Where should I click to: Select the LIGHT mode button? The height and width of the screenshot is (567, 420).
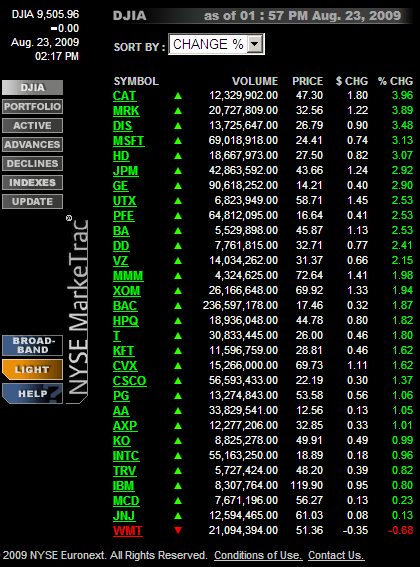click(32, 370)
